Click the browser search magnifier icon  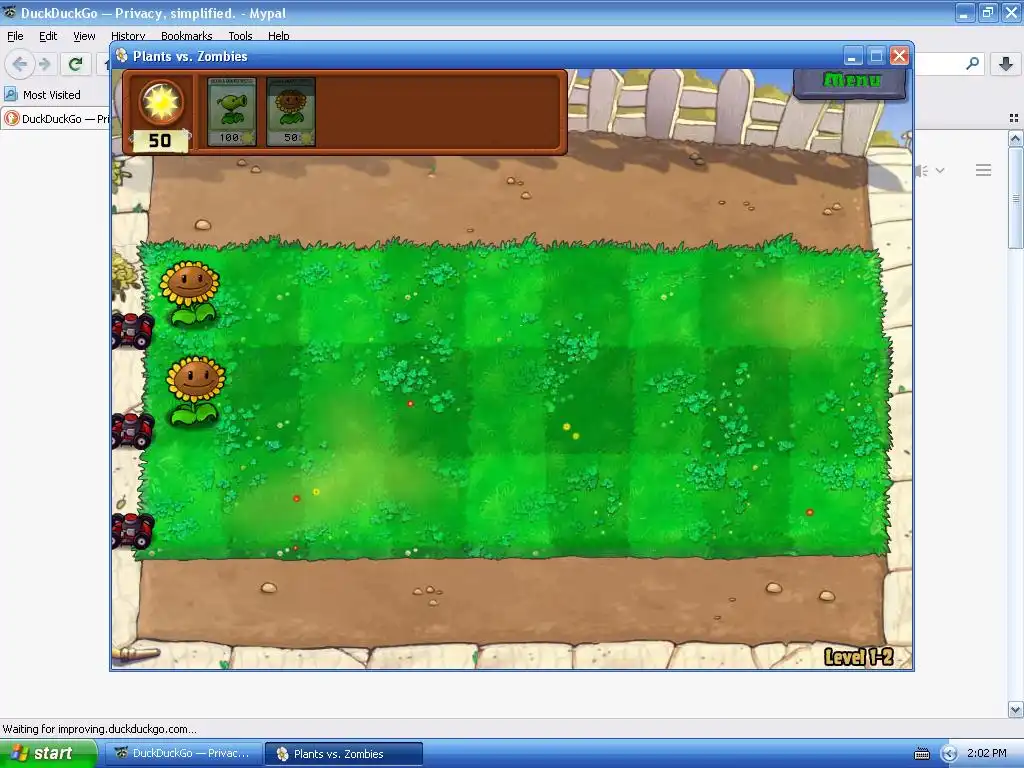[x=972, y=64]
